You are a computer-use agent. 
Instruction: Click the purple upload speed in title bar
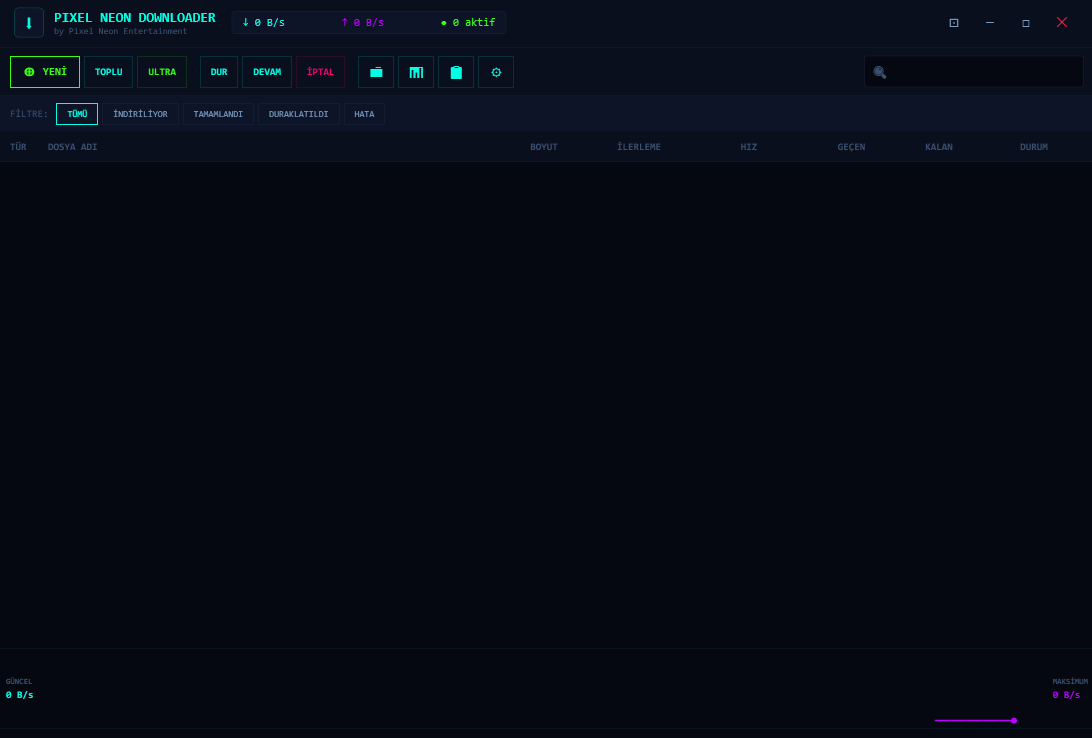pos(362,22)
